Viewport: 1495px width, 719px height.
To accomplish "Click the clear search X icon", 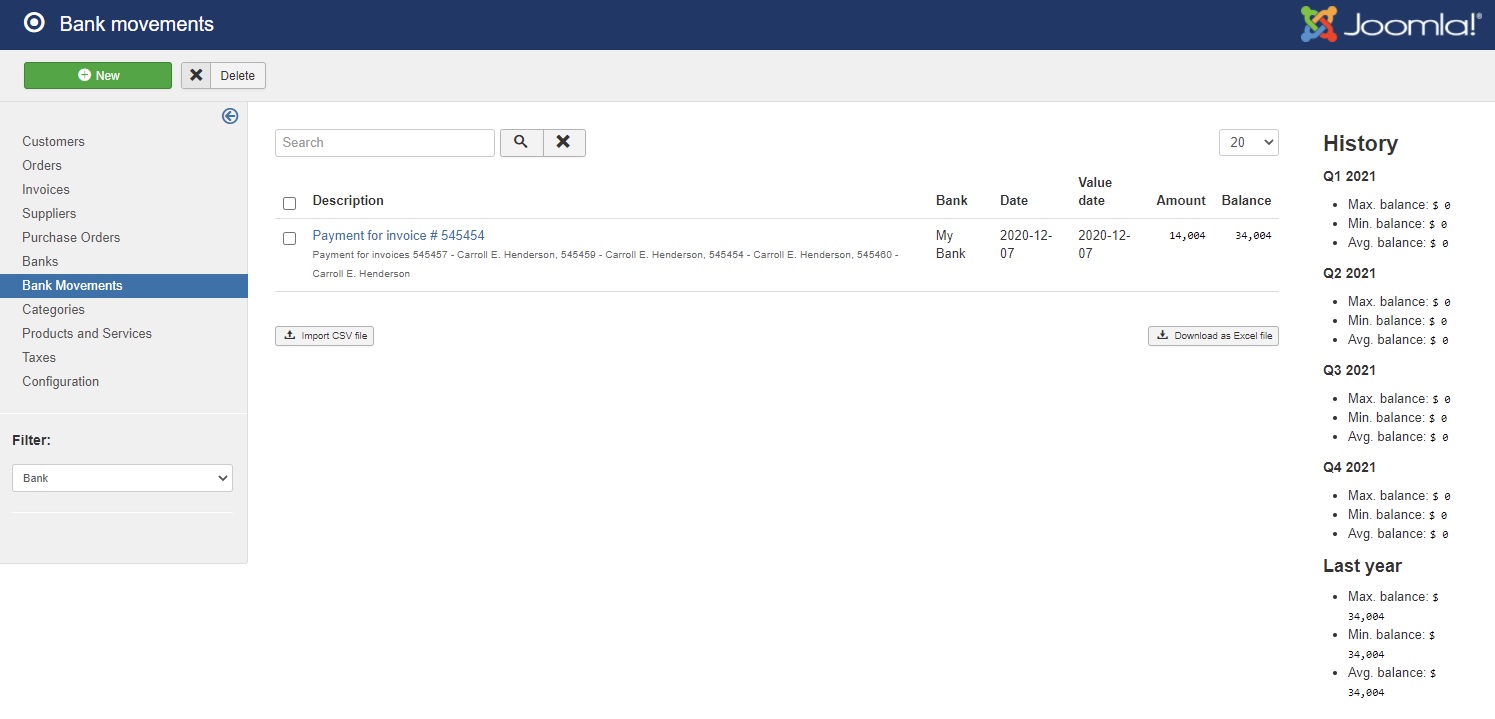I will 563,142.
